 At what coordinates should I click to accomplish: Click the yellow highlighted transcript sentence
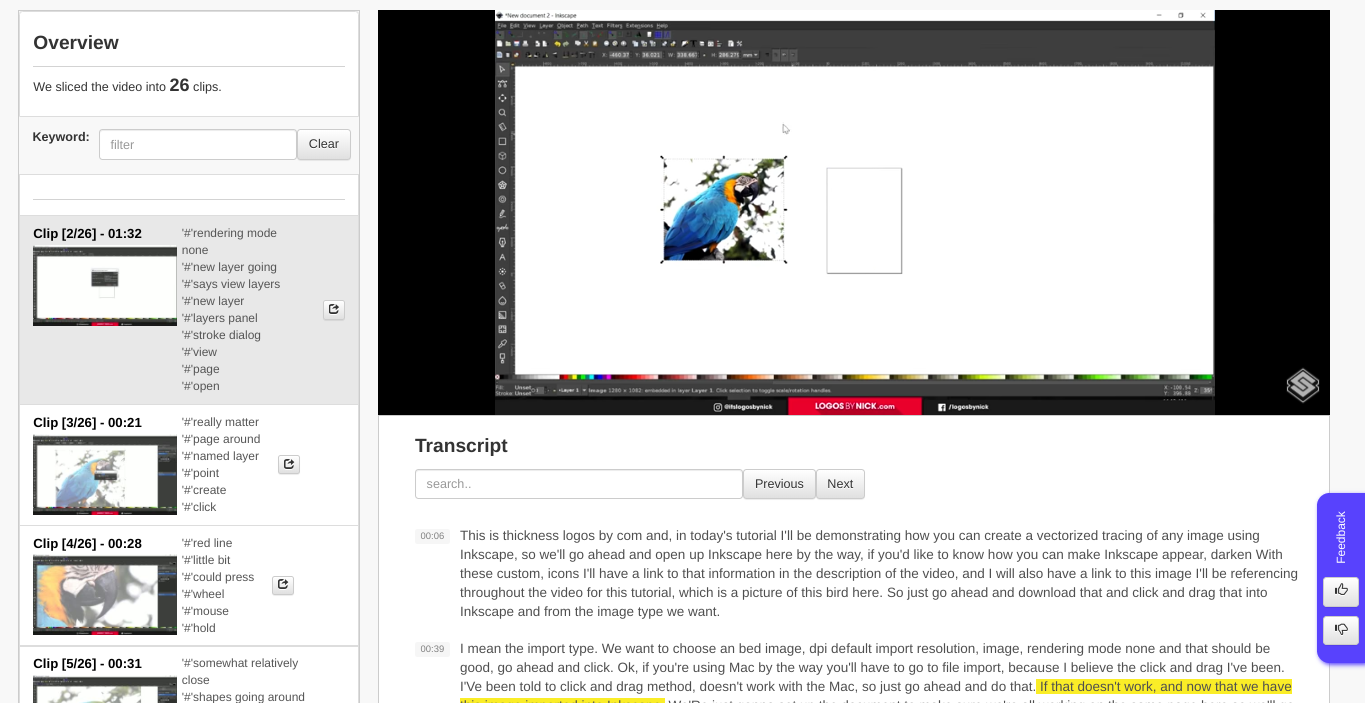pyautogui.click(x=1166, y=687)
